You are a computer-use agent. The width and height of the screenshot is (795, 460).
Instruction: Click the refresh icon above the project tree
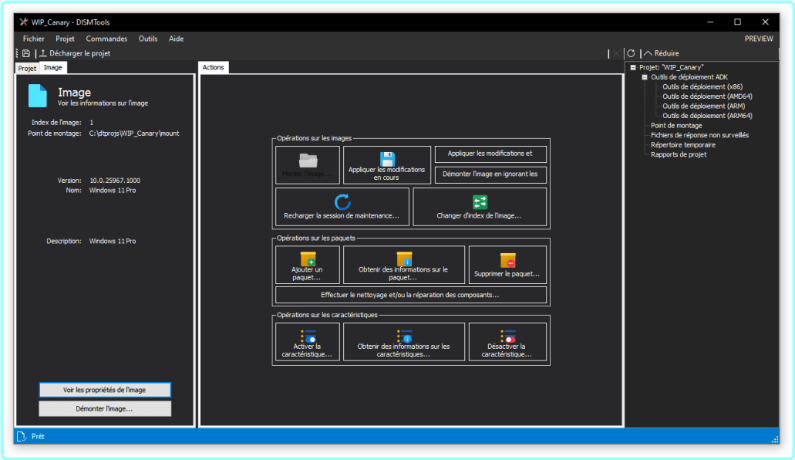pyautogui.click(x=631, y=53)
